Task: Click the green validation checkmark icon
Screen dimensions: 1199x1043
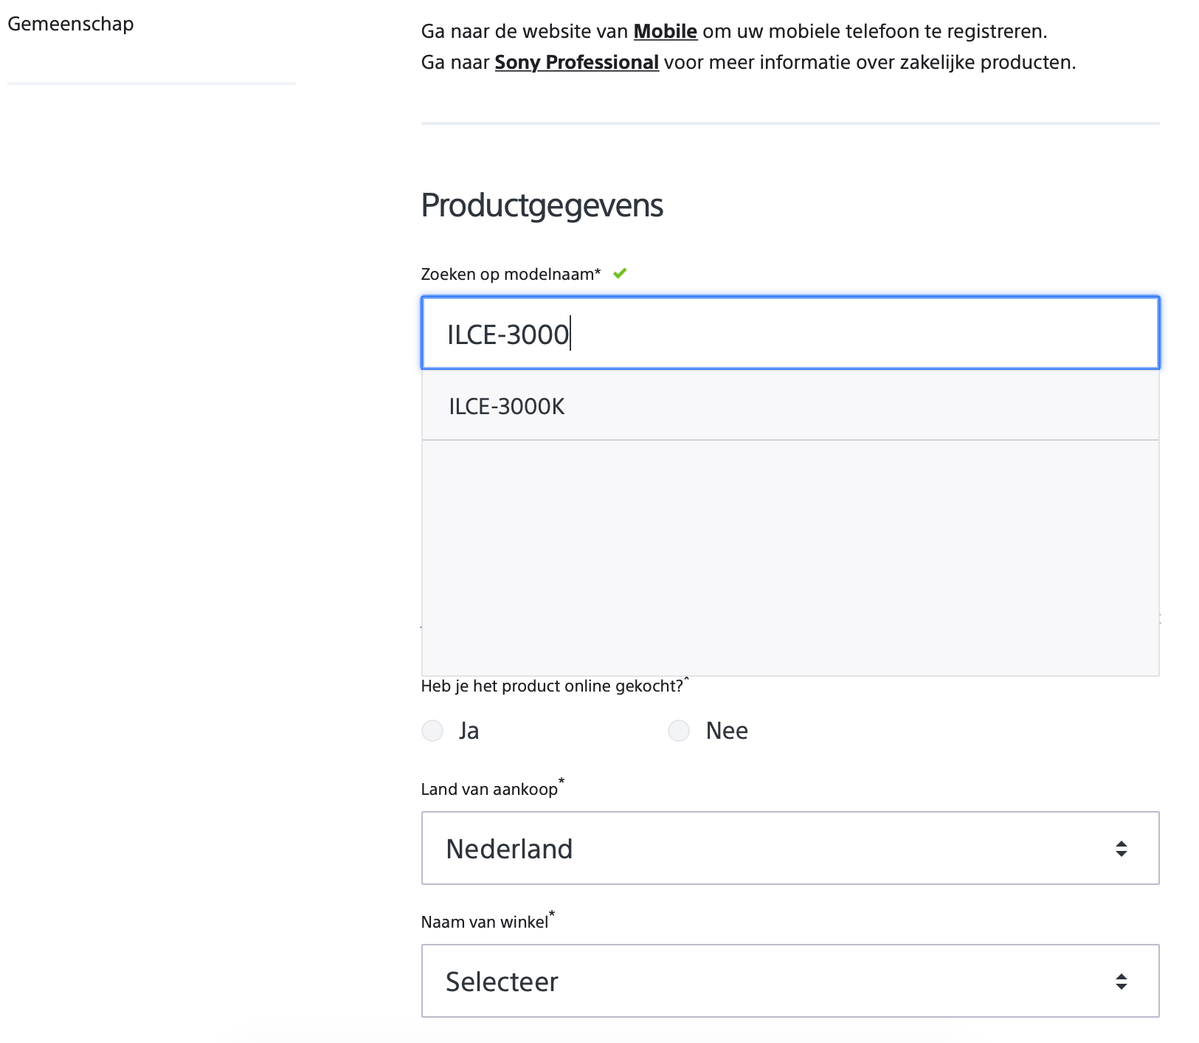Action: click(x=620, y=273)
